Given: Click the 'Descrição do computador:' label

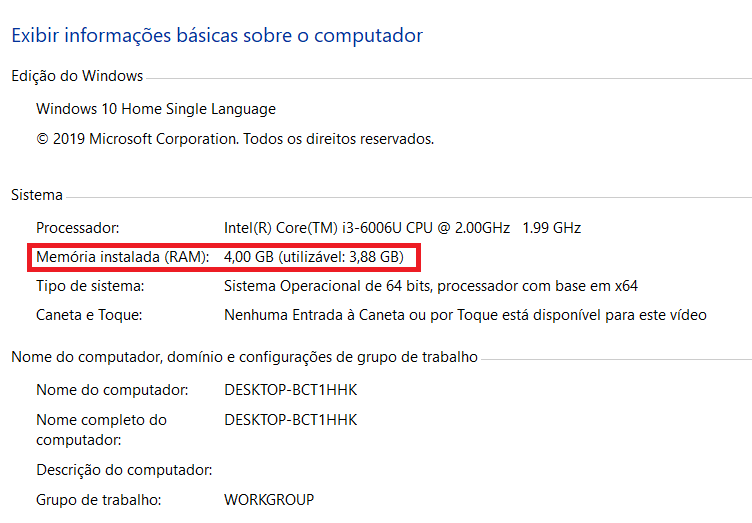Looking at the screenshot, I should 124,470.
